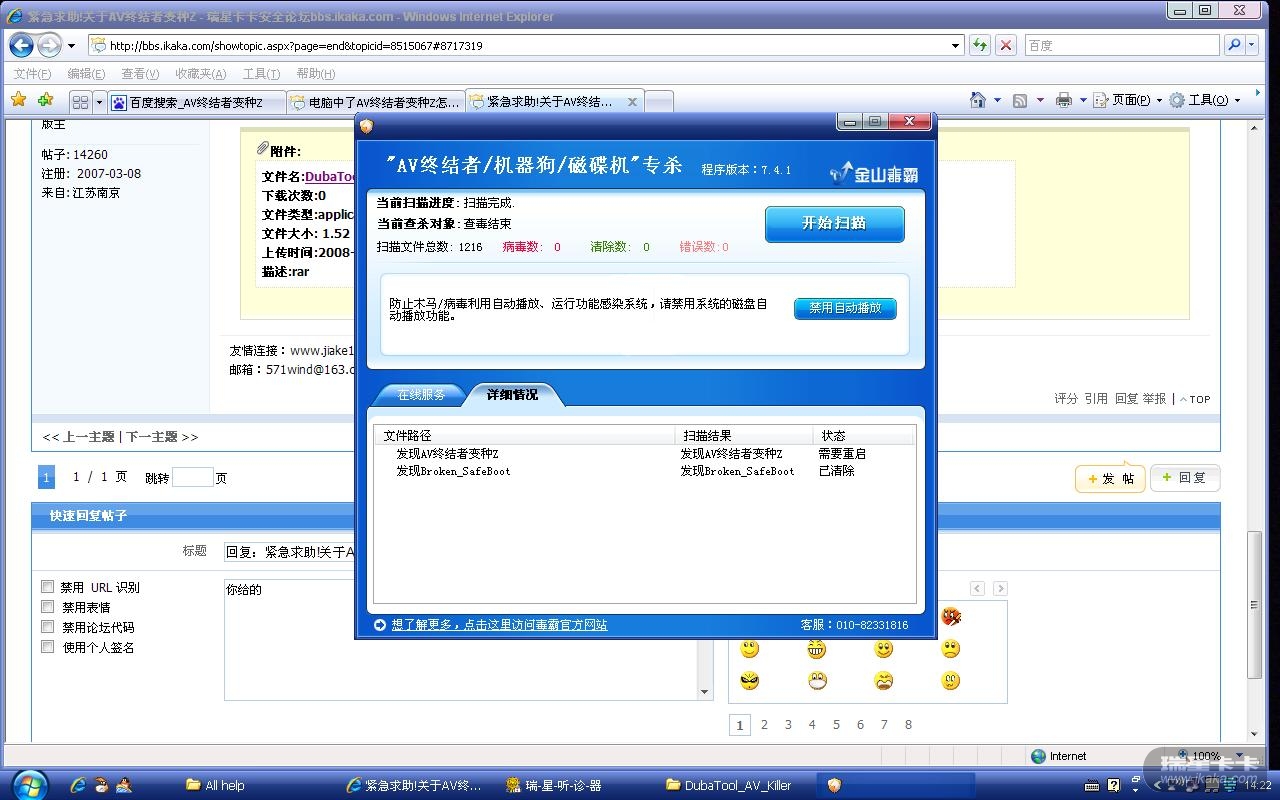Open the 工具(O) command bar dropdown
This screenshot has height=800, width=1280.
coord(1205,100)
